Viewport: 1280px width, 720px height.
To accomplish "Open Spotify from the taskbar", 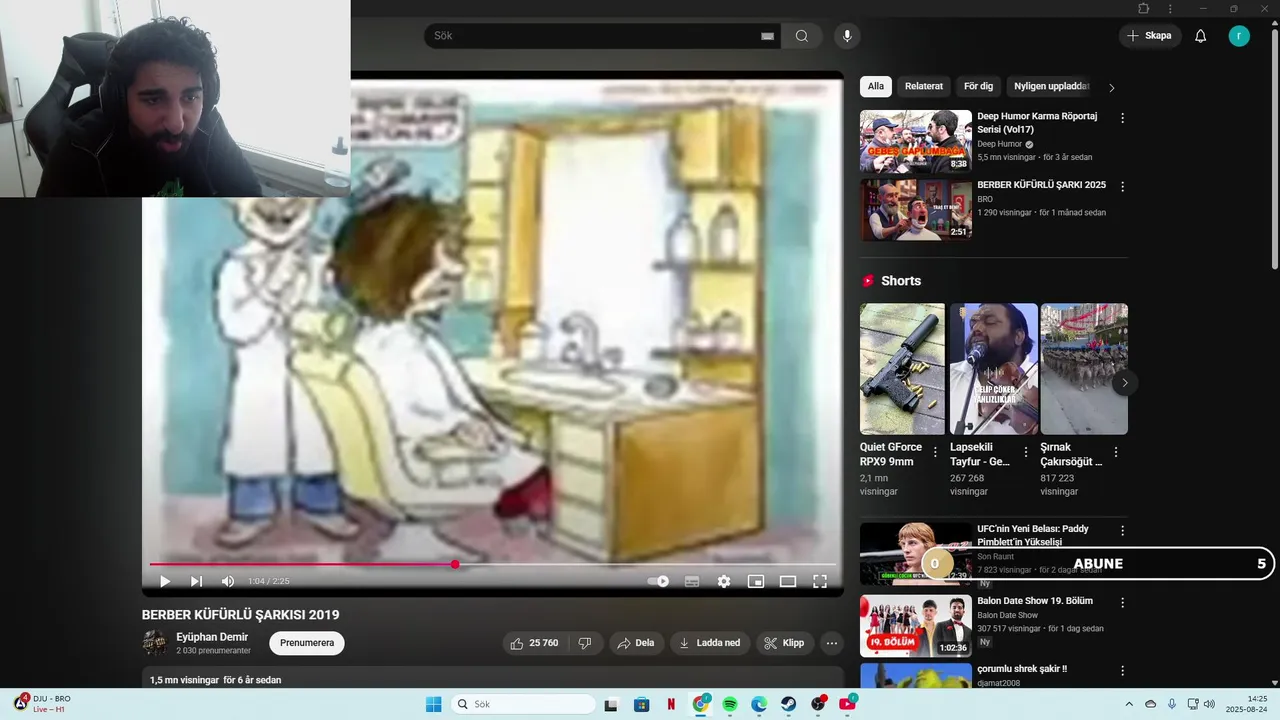I will [x=730, y=704].
